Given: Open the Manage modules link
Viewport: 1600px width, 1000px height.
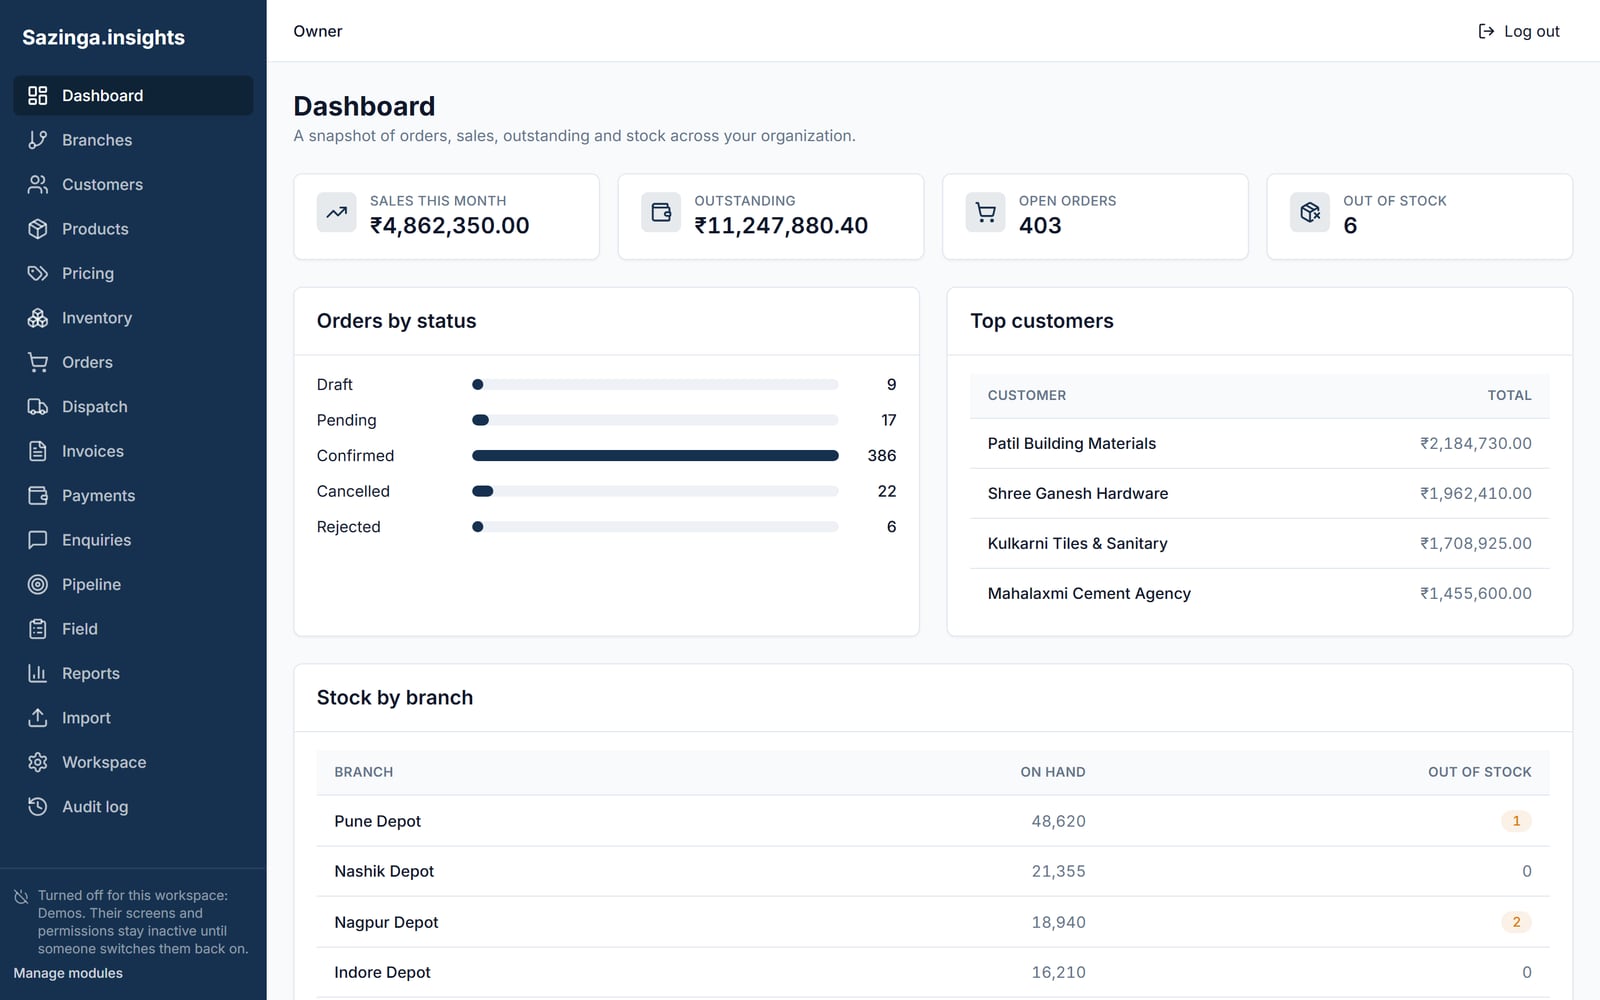Looking at the screenshot, I should pyautogui.click(x=68, y=973).
